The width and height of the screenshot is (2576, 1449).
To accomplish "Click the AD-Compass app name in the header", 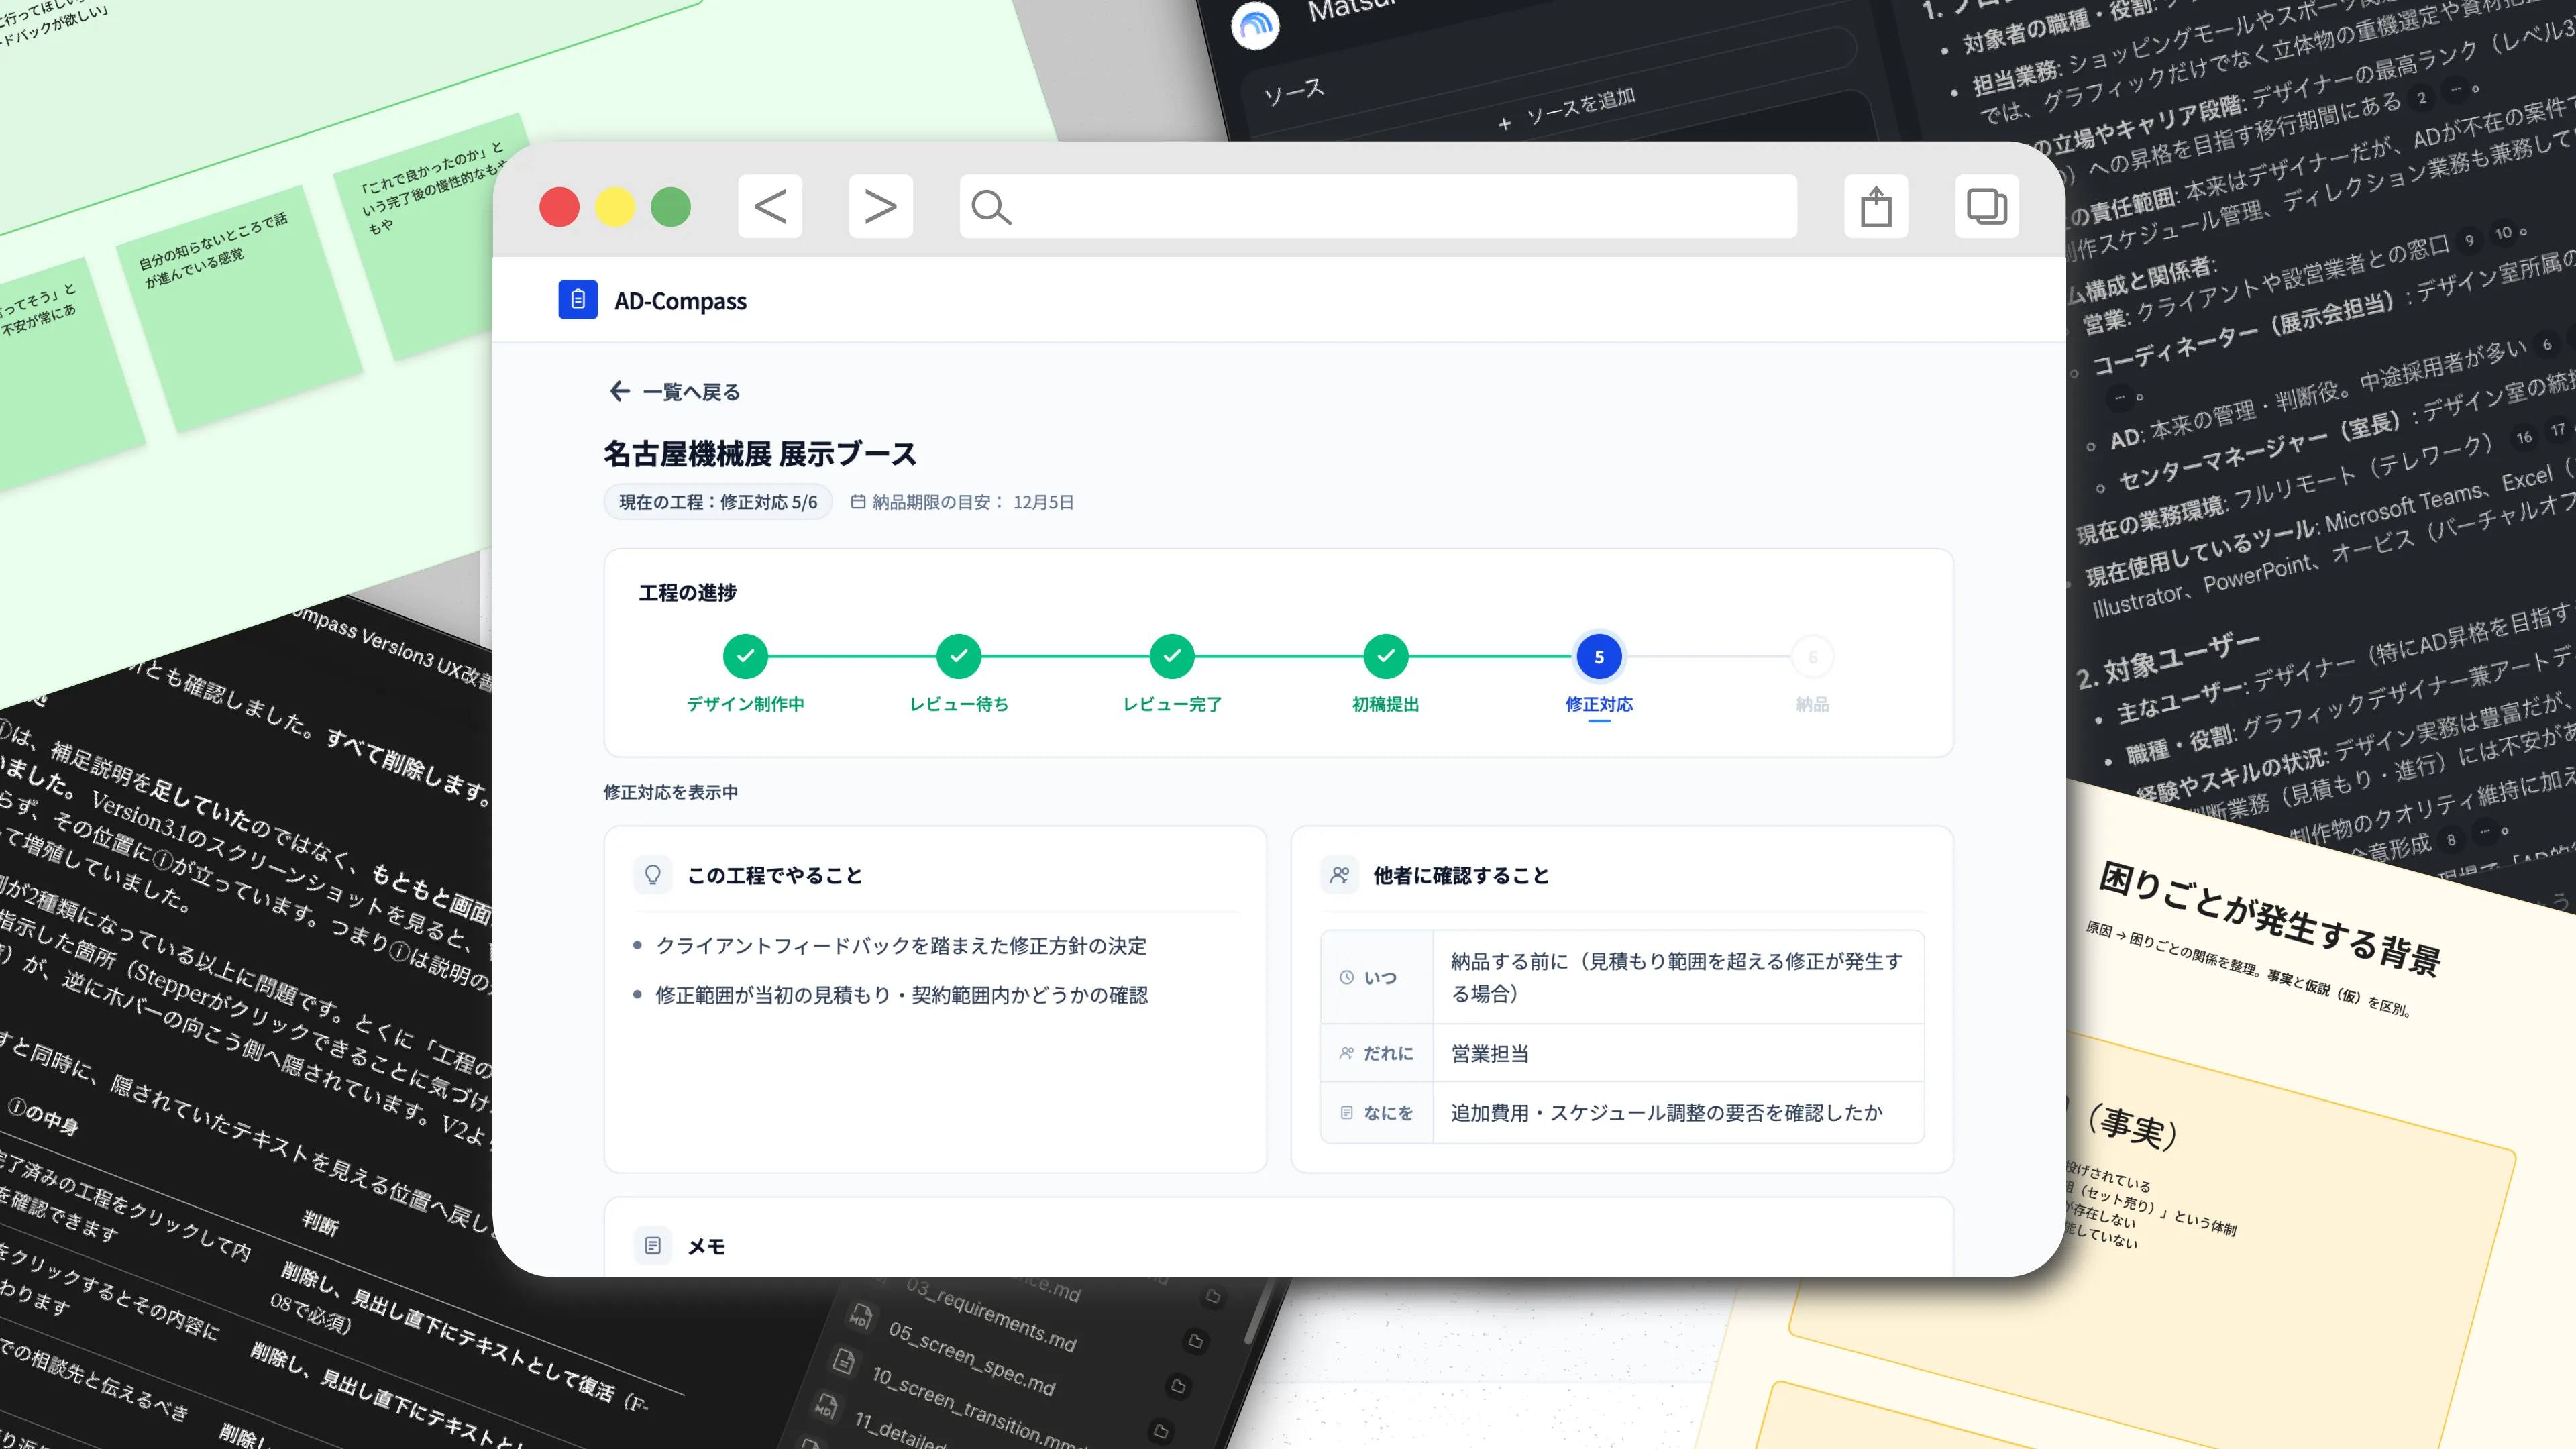I will (680, 301).
